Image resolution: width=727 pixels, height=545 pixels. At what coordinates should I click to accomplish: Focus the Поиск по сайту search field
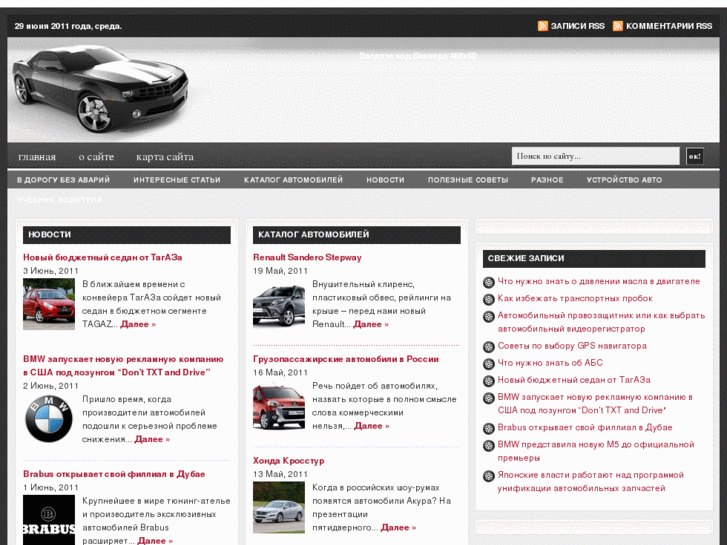(596, 156)
